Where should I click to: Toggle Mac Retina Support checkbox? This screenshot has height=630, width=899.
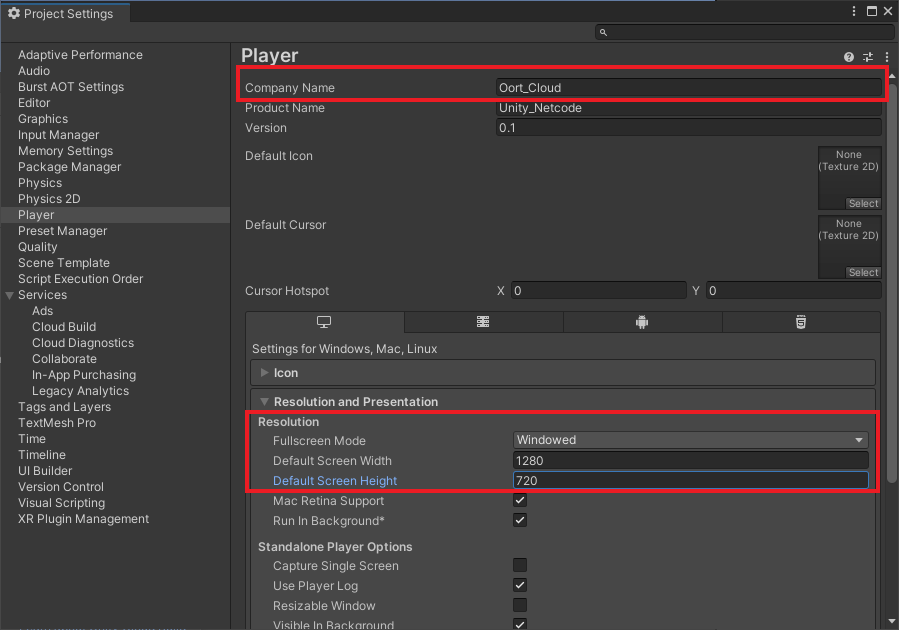(x=520, y=500)
